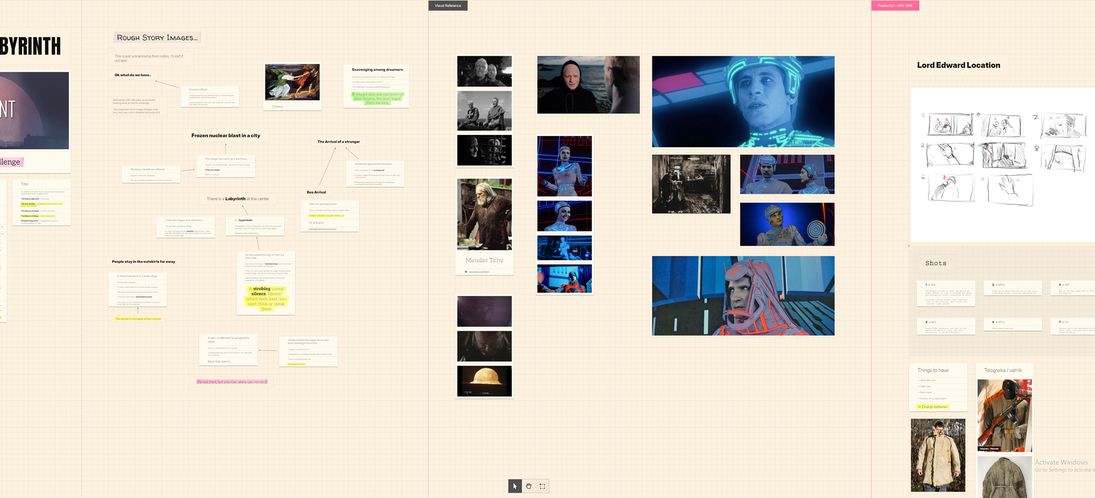
Task: Click the Rough Story Images heading
Action: [158, 38]
